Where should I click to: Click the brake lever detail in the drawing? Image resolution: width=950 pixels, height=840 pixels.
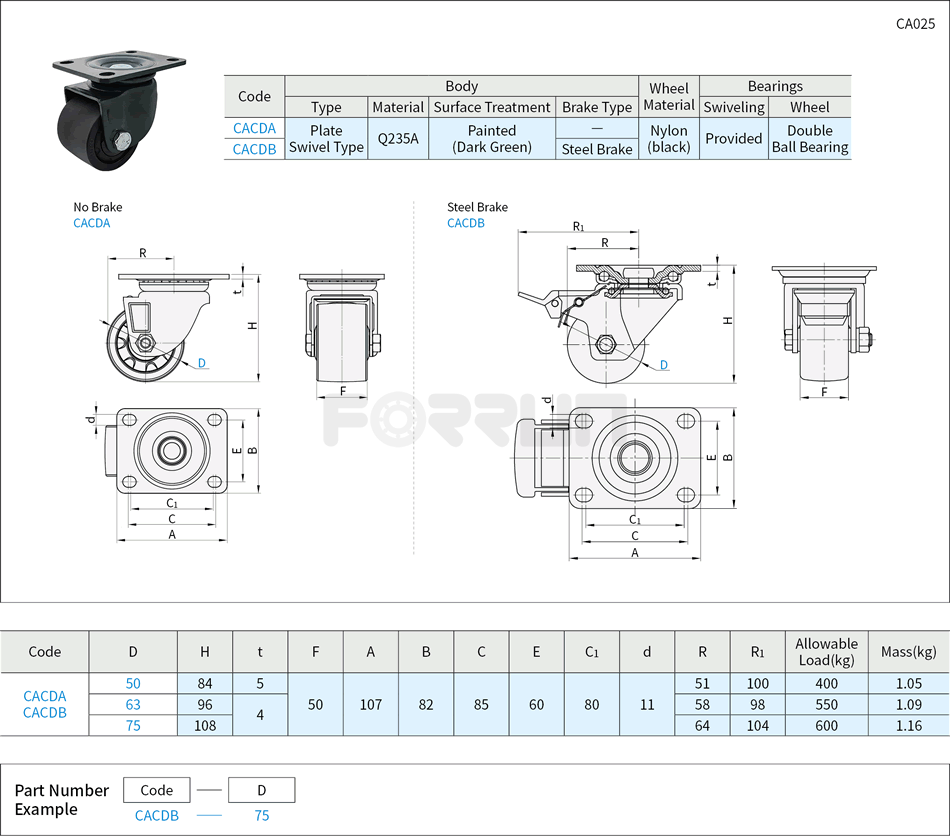540,300
